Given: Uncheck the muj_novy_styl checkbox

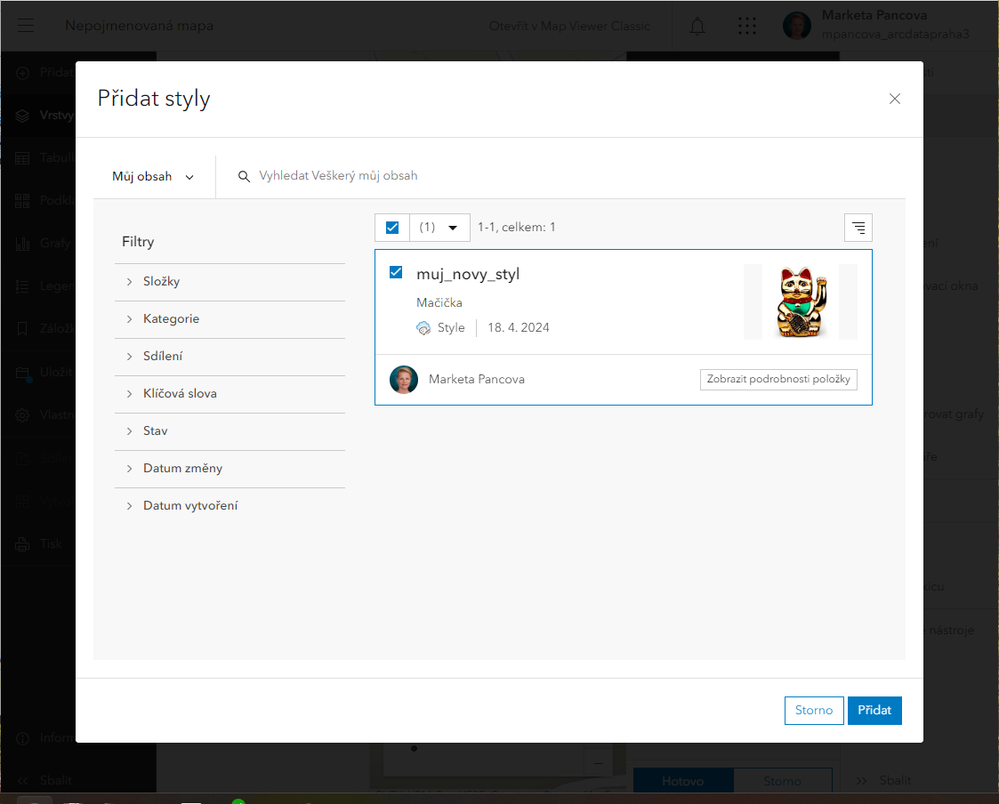Looking at the screenshot, I should tap(396, 273).
